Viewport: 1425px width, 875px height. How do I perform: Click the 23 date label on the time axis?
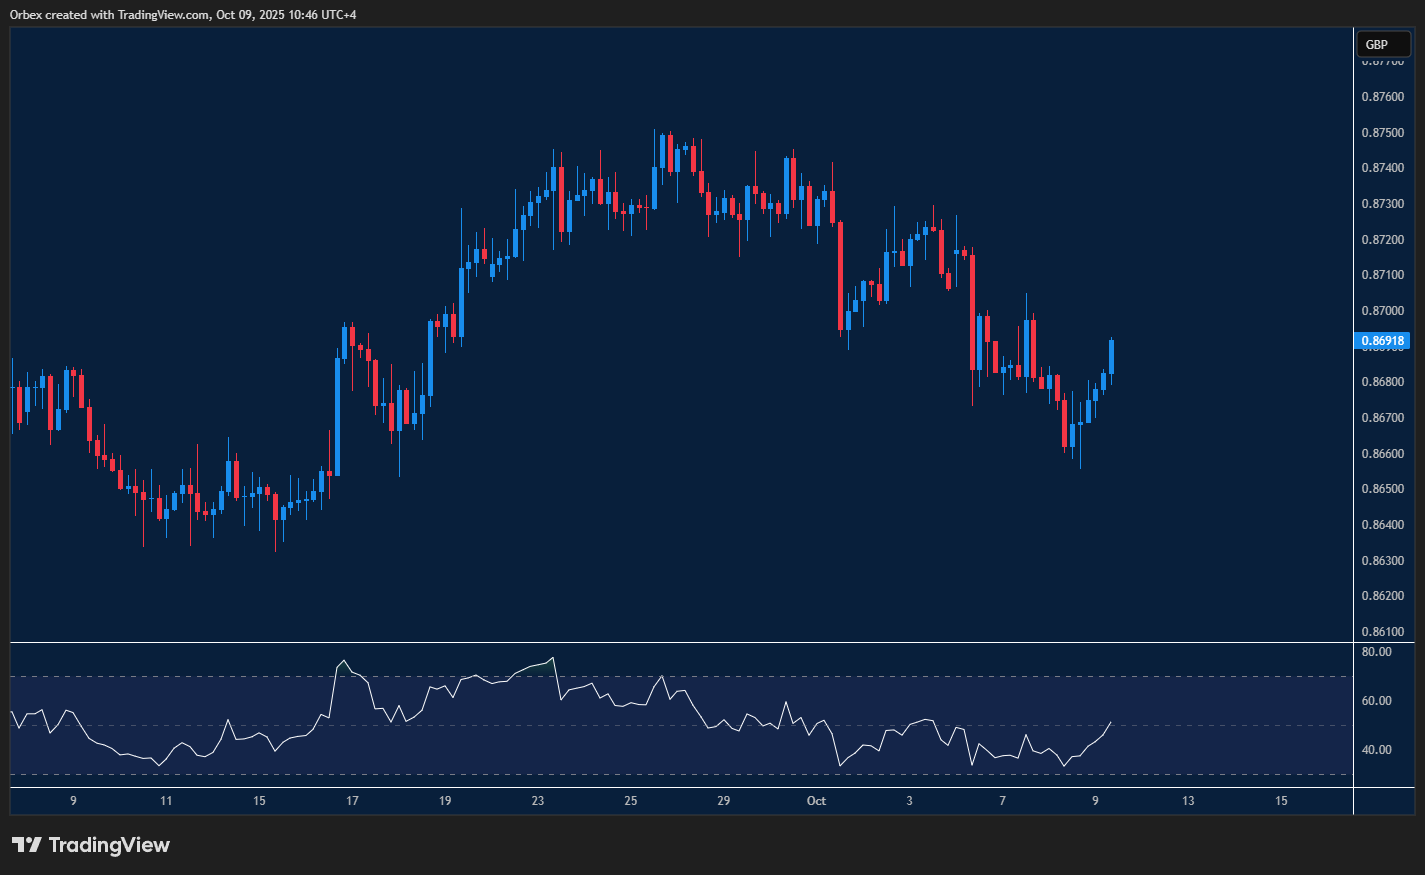click(537, 801)
